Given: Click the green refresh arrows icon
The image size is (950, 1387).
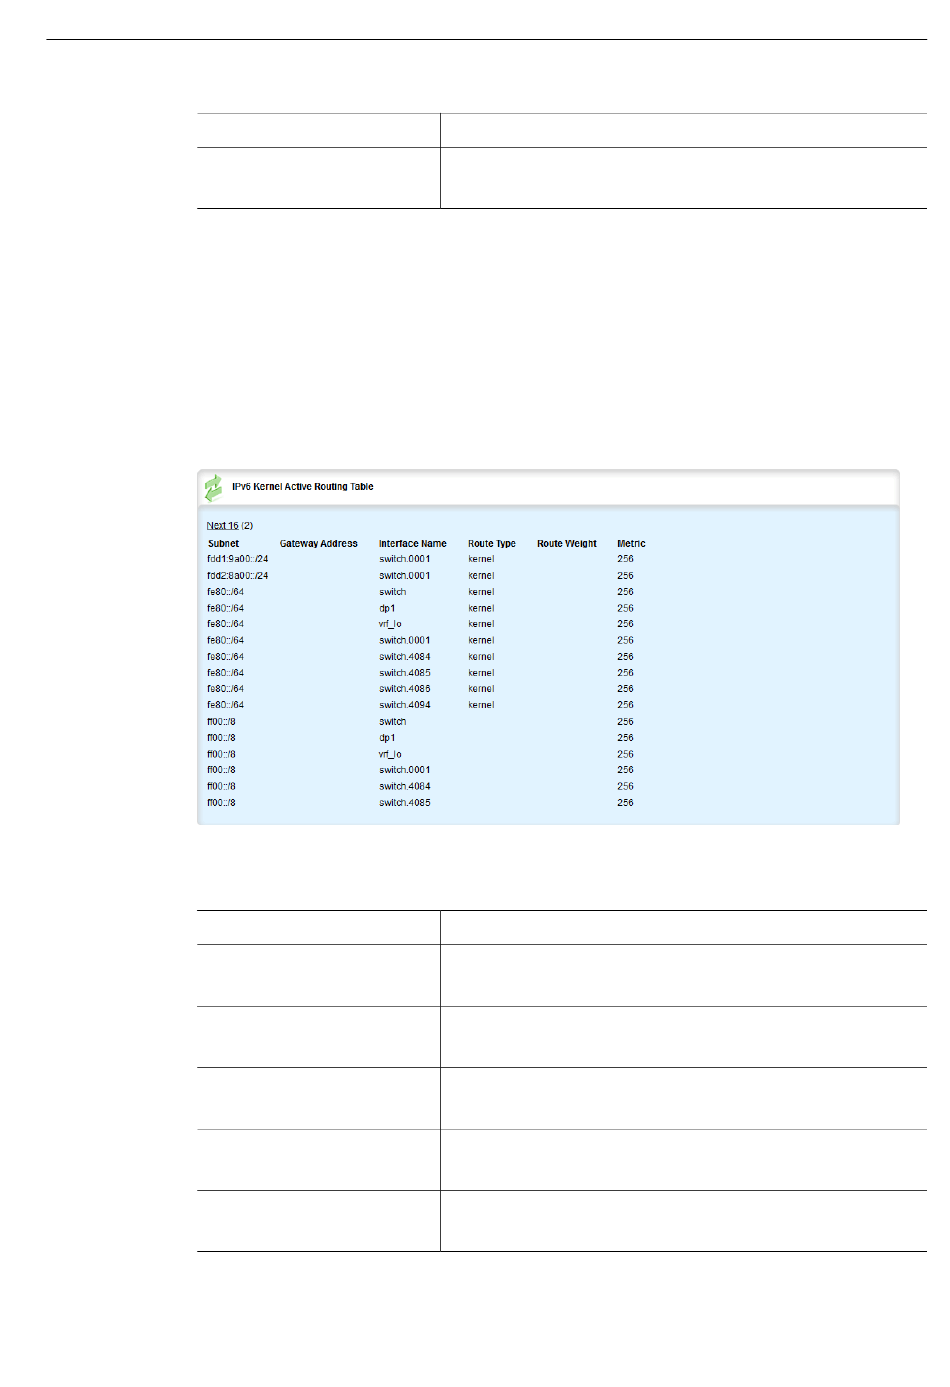Looking at the screenshot, I should 213,488.
